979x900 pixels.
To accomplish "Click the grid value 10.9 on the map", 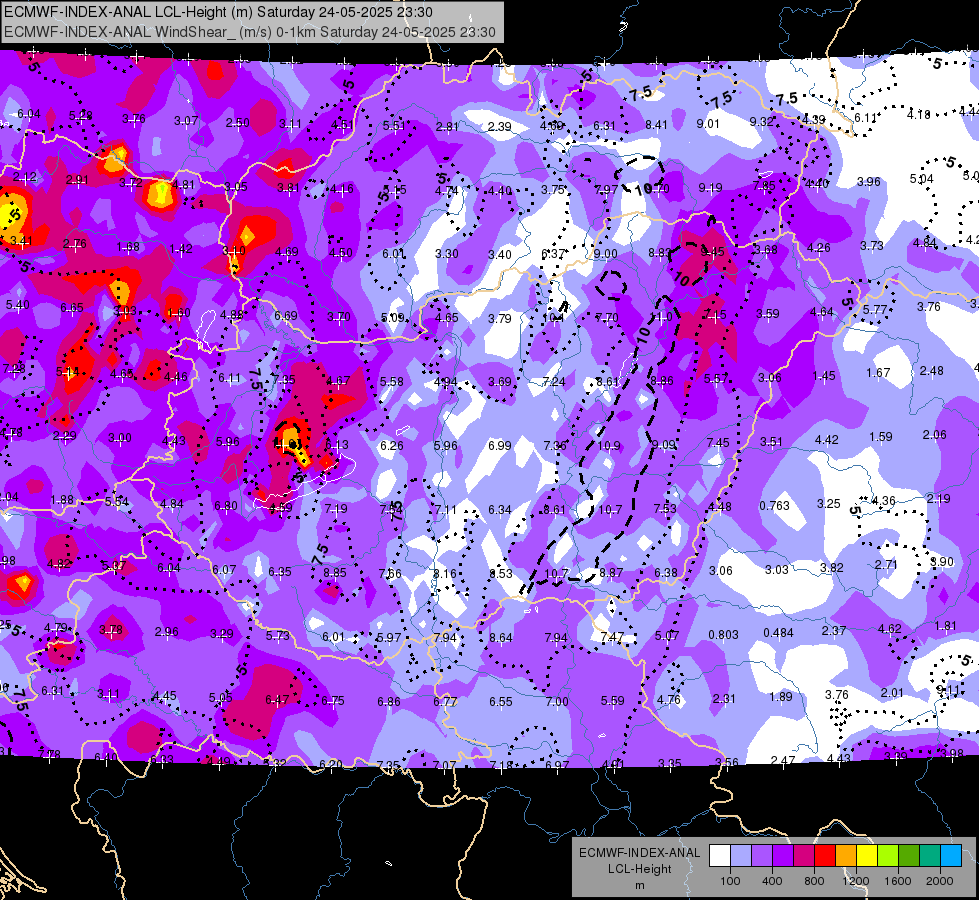I will [609, 445].
